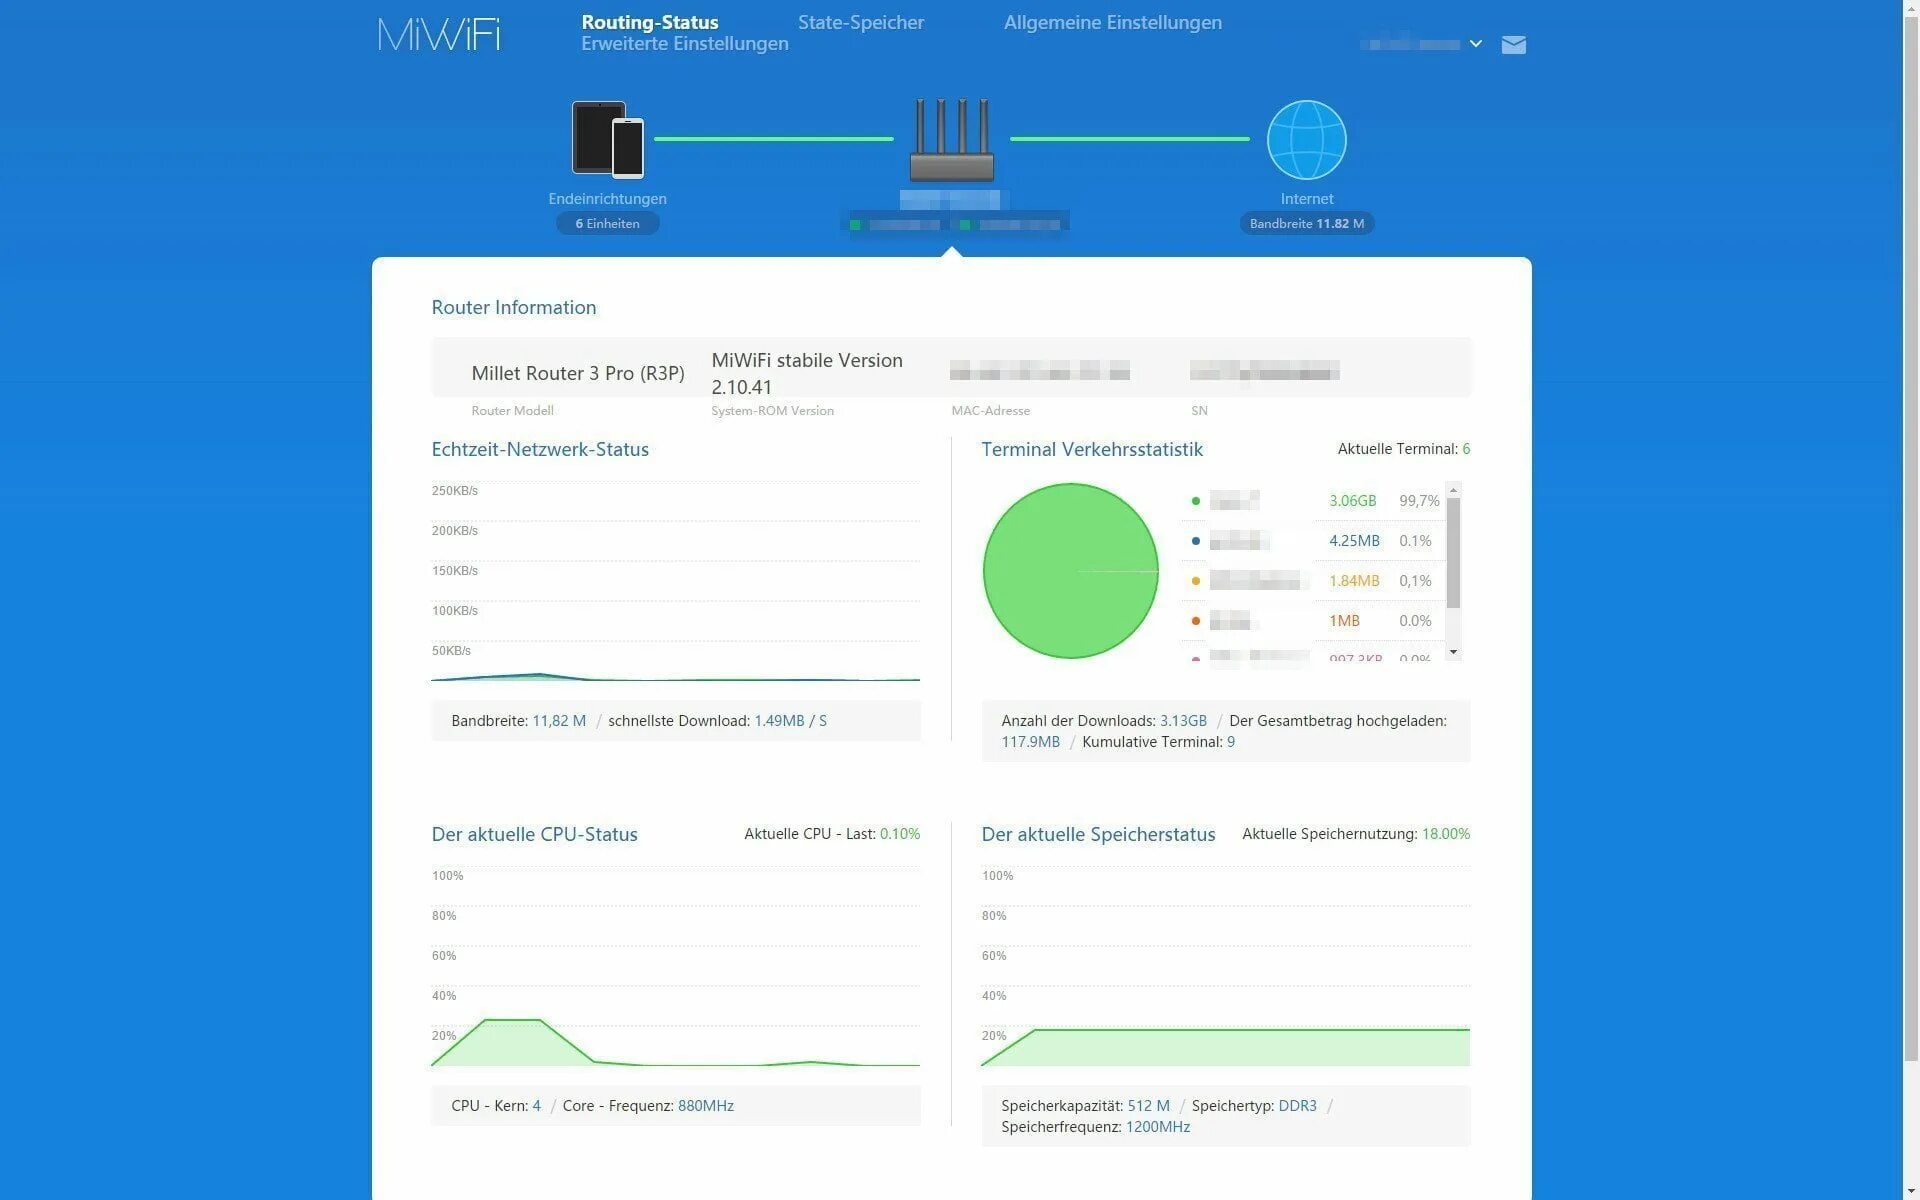Viewport: 1920px width, 1200px height.
Task: Click green bullet next to 3.06GB
Action: click(x=1195, y=501)
